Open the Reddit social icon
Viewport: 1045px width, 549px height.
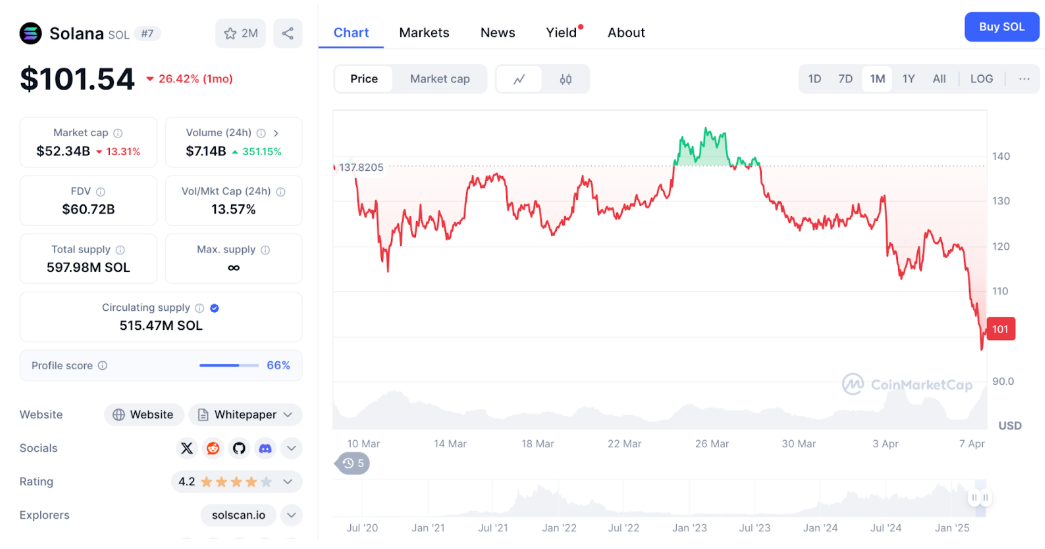tap(213, 448)
